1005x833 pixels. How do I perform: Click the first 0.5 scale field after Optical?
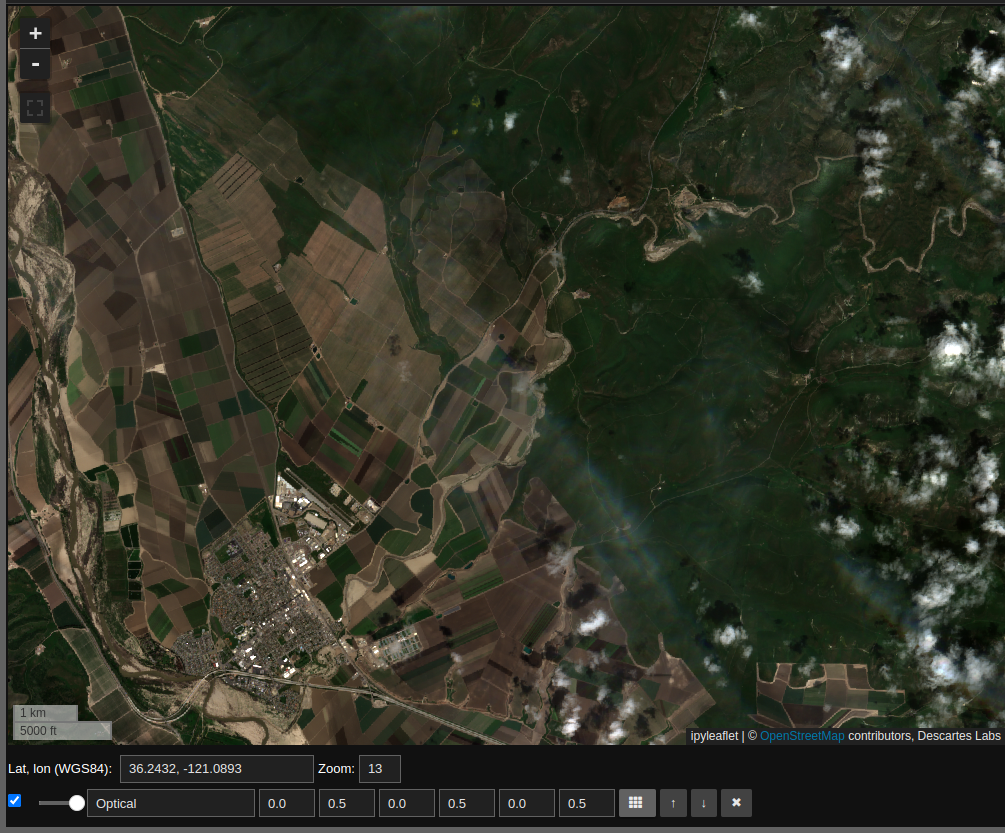(x=346, y=803)
